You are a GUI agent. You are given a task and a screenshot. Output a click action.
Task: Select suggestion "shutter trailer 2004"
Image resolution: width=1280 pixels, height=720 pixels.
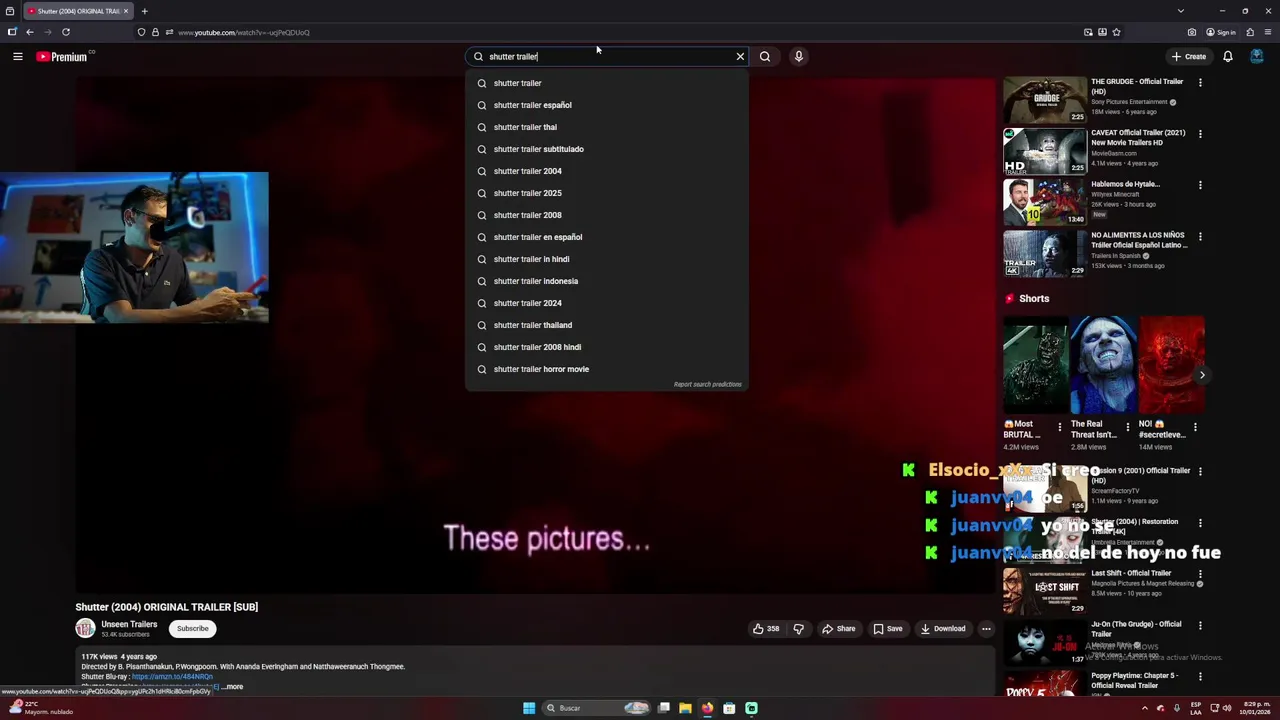click(x=607, y=171)
